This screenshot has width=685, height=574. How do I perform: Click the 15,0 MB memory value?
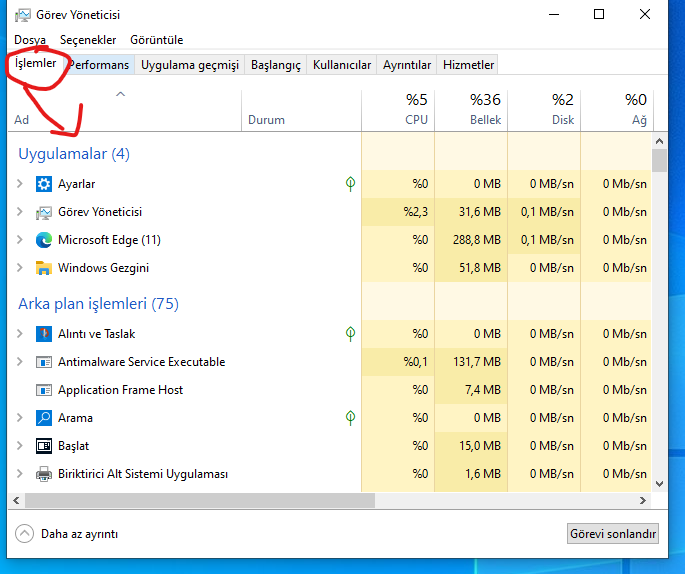pyautogui.click(x=480, y=446)
